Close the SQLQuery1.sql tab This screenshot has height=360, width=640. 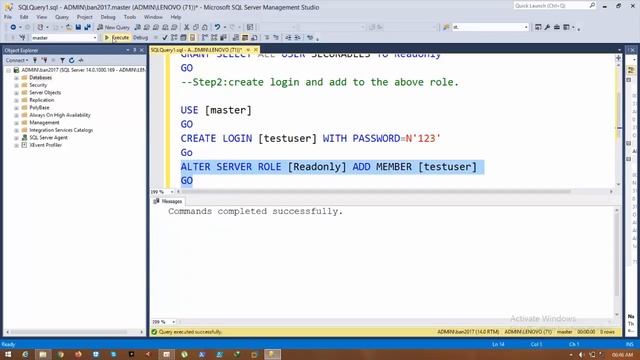(256, 50)
